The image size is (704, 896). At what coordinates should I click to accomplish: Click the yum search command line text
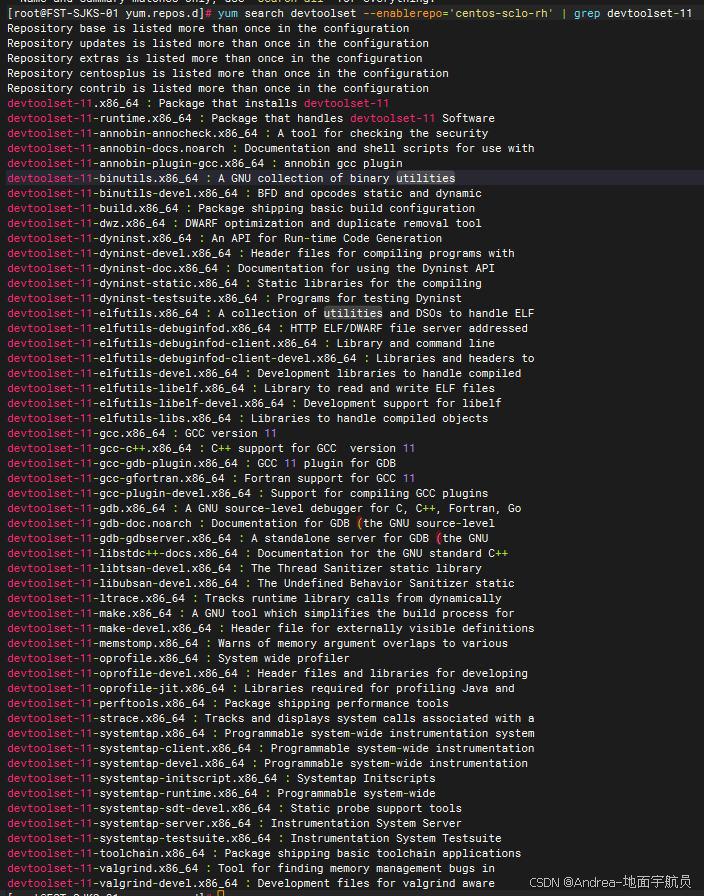click(x=454, y=13)
